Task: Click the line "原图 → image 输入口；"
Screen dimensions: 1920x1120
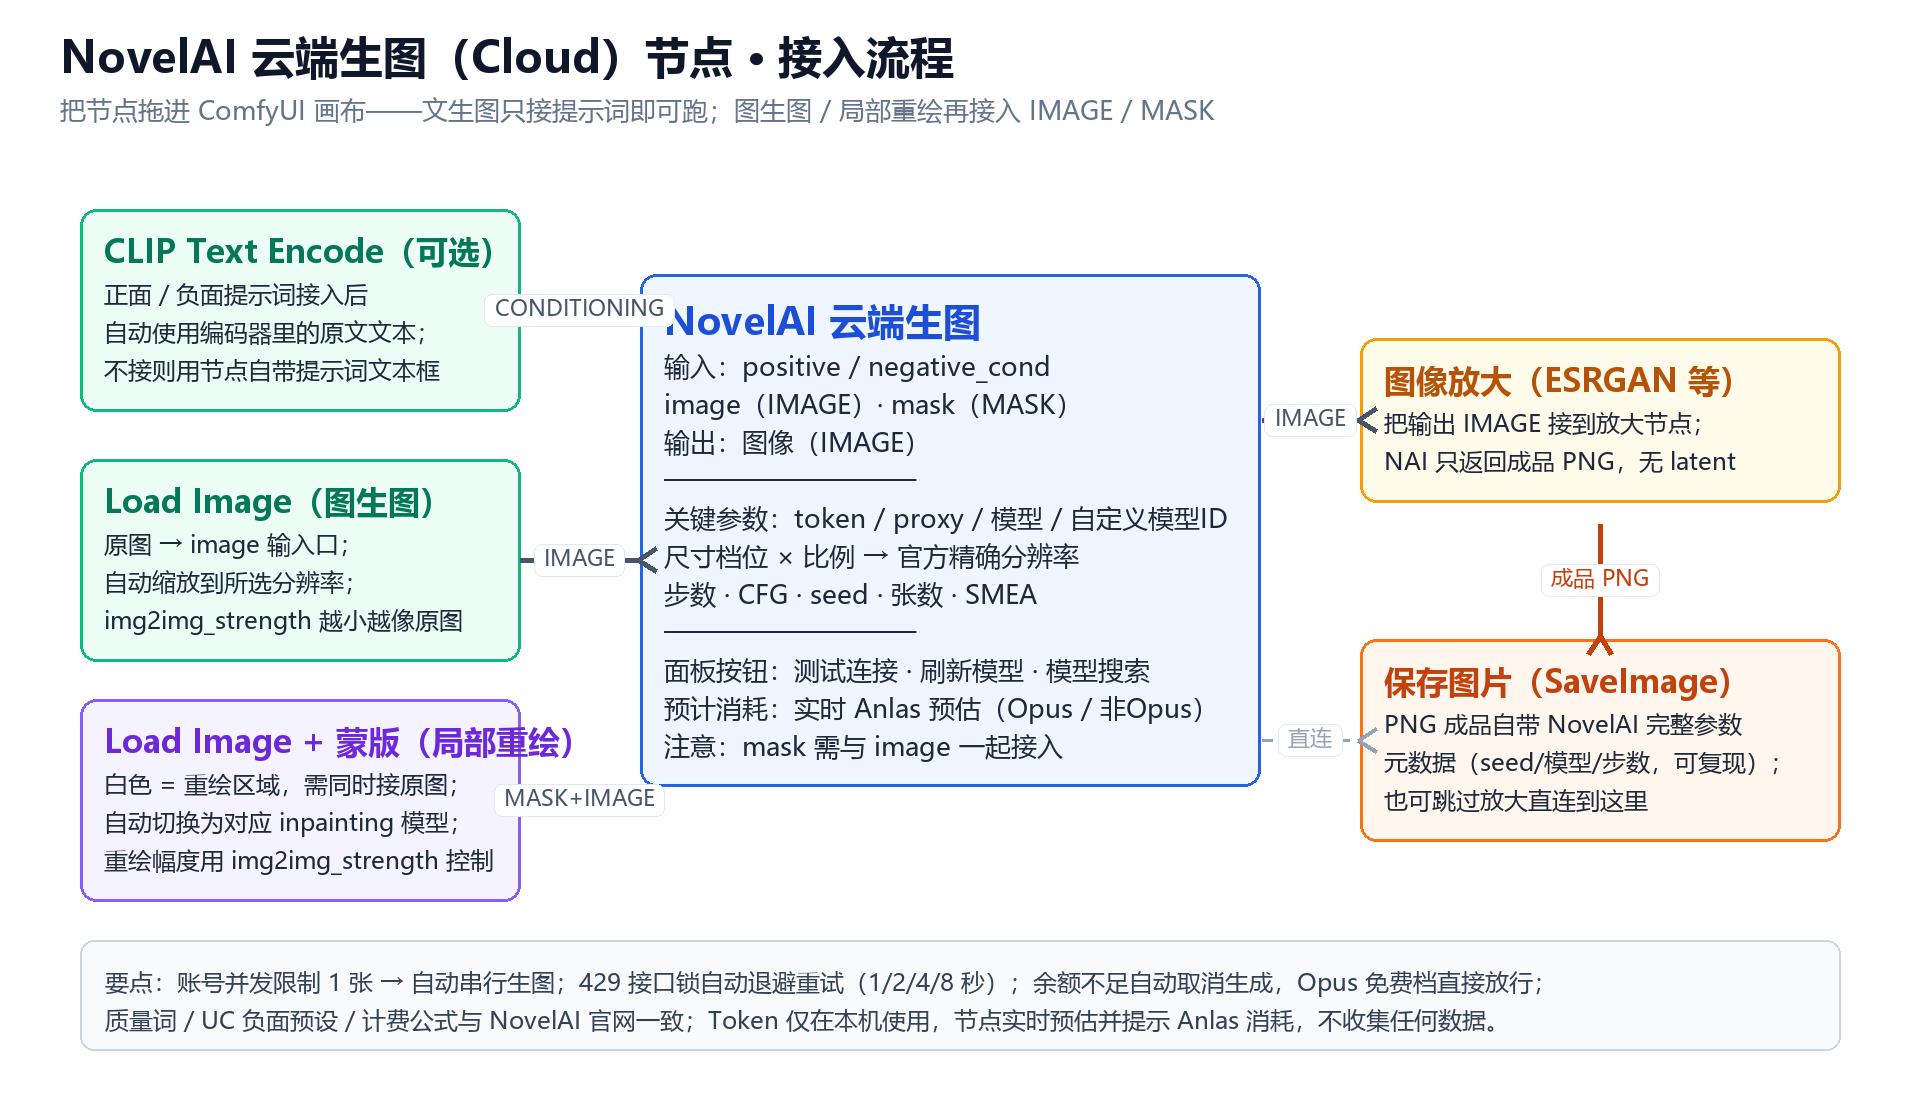Action: (227, 545)
